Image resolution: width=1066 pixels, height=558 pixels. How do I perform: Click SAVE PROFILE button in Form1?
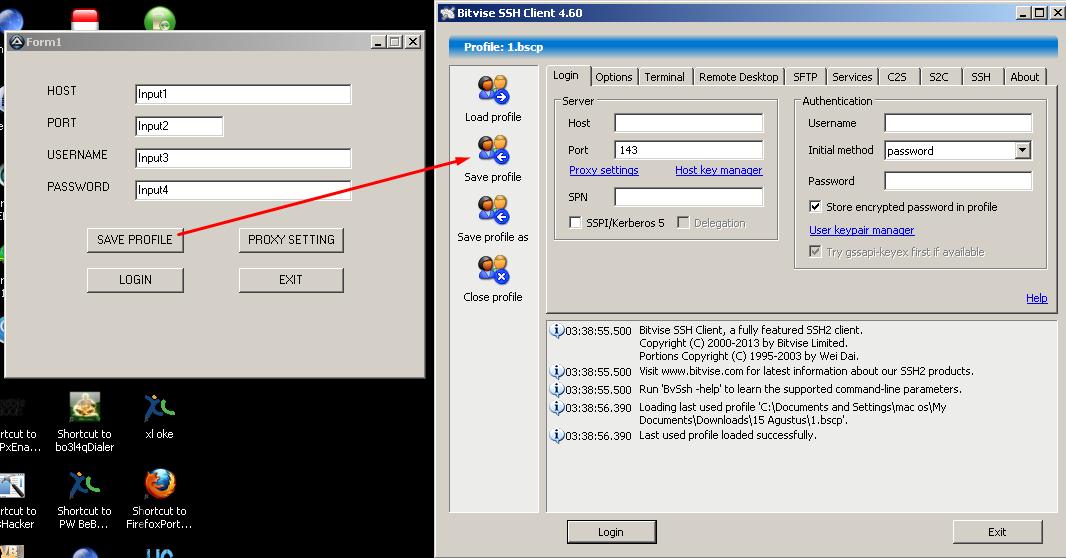coord(135,240)
